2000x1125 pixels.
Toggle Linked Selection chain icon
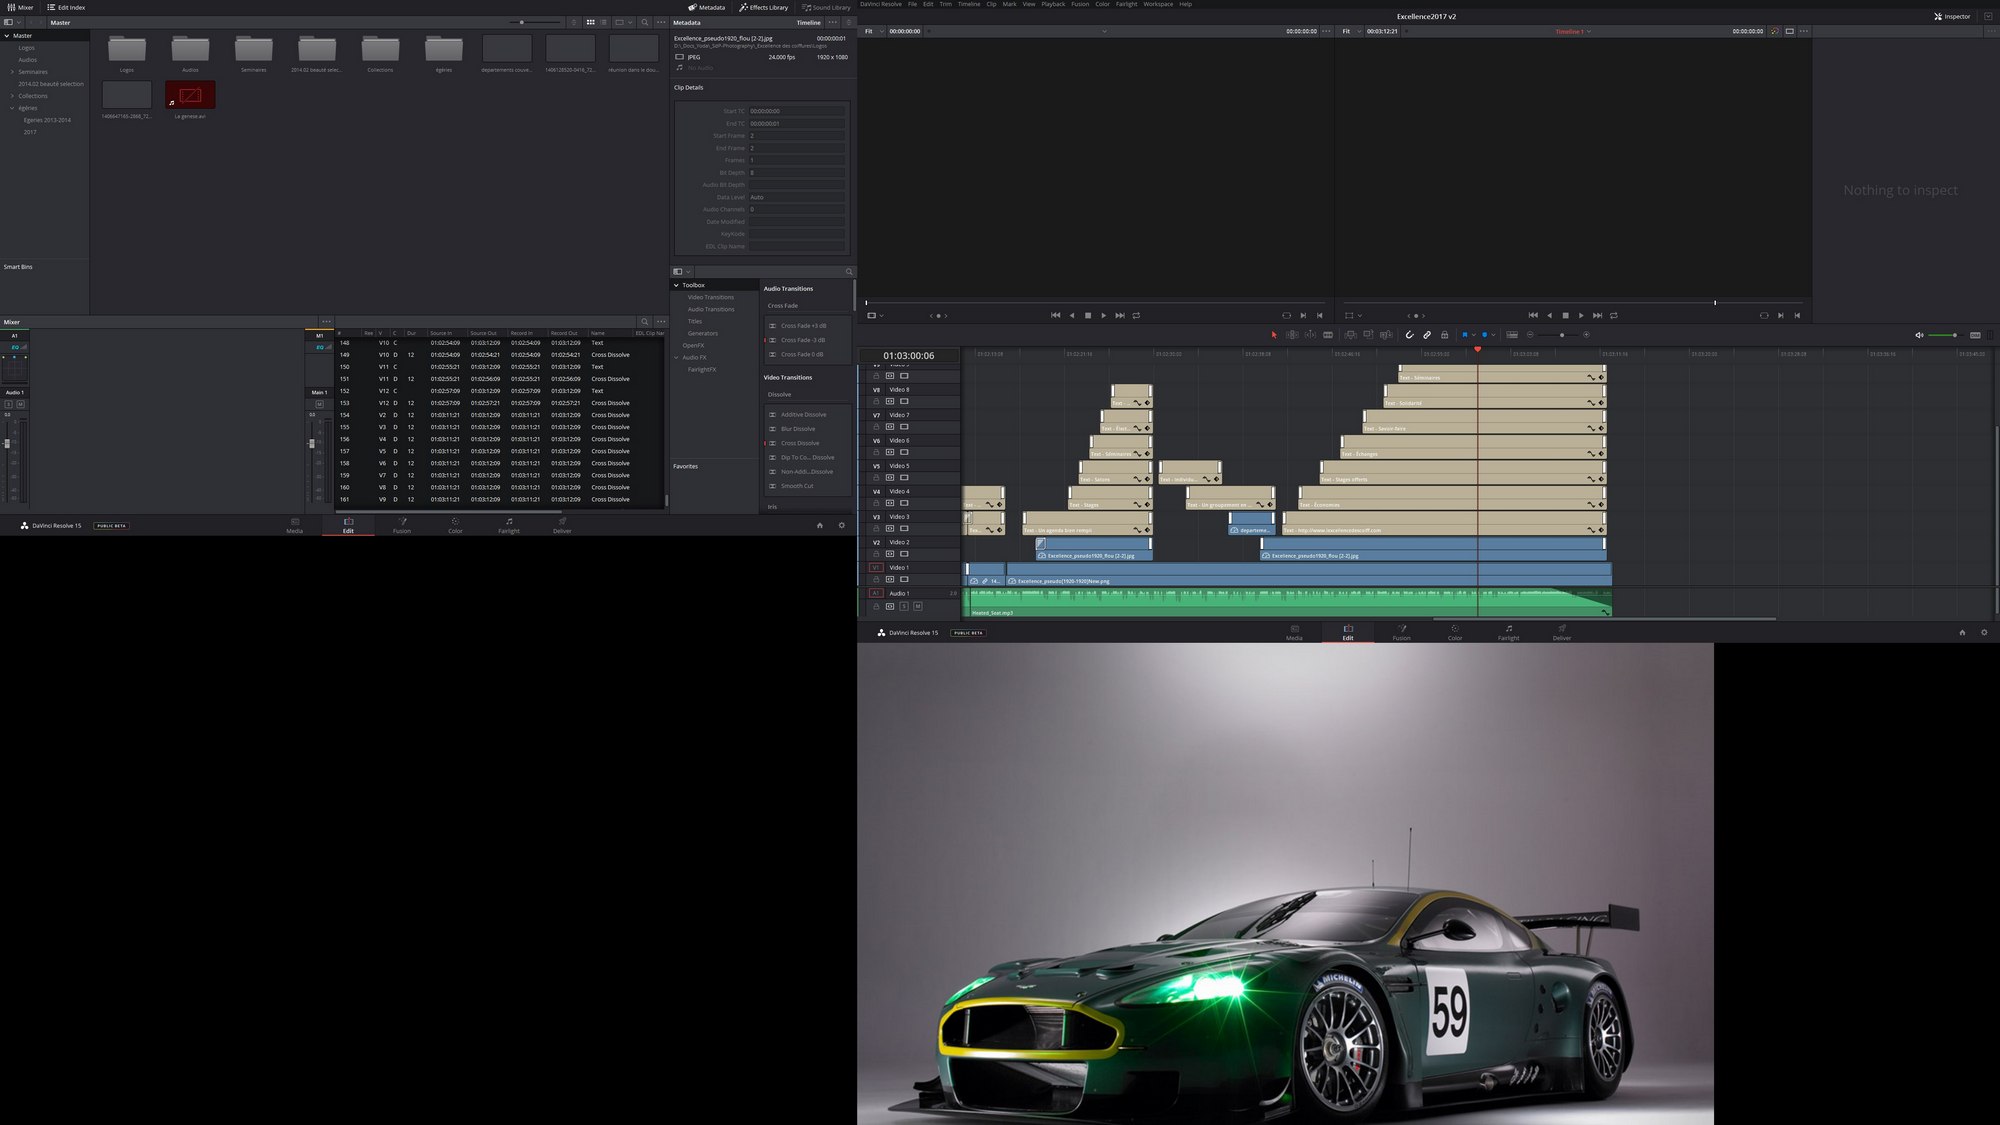tap(1427, 335)
